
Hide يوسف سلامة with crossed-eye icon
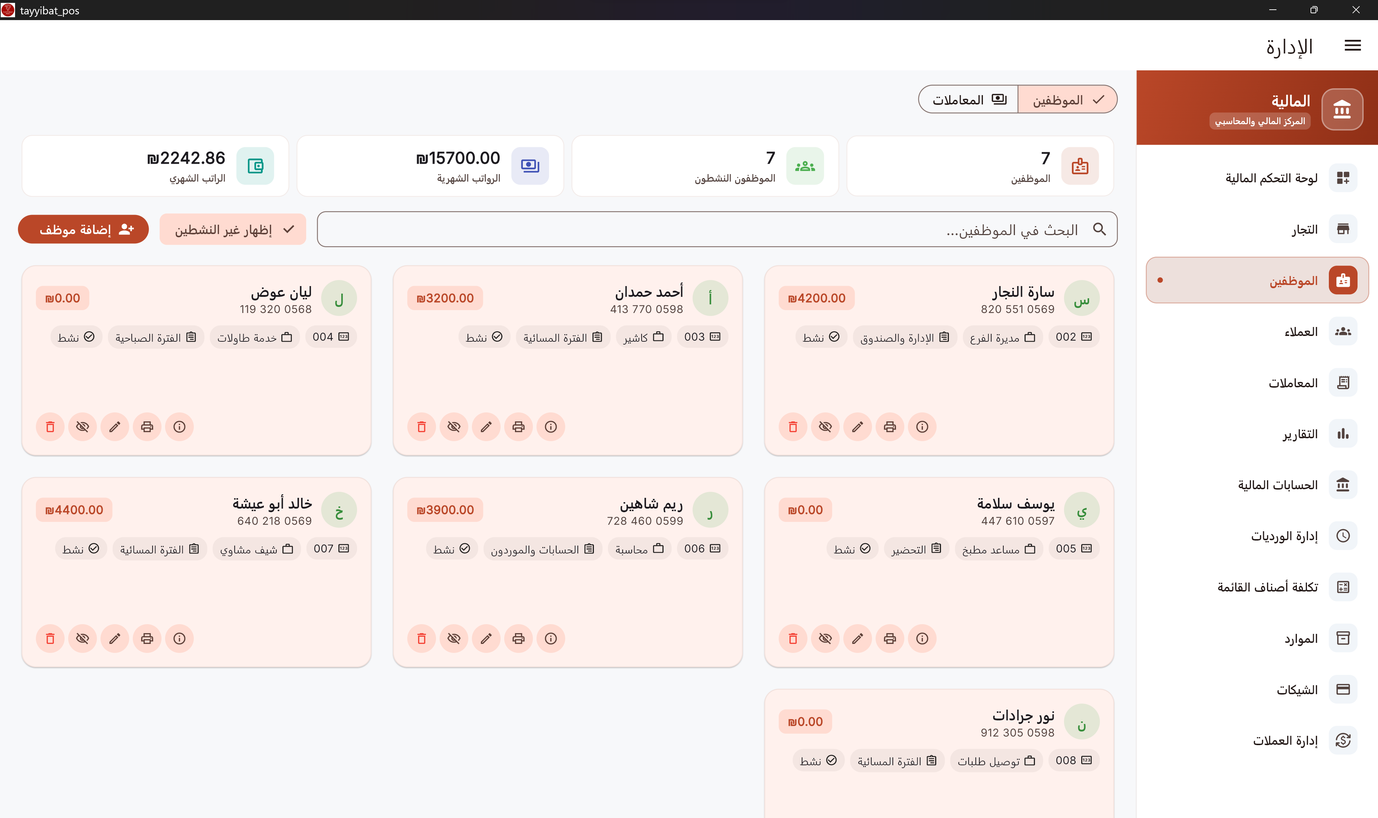tap(825, 638)
